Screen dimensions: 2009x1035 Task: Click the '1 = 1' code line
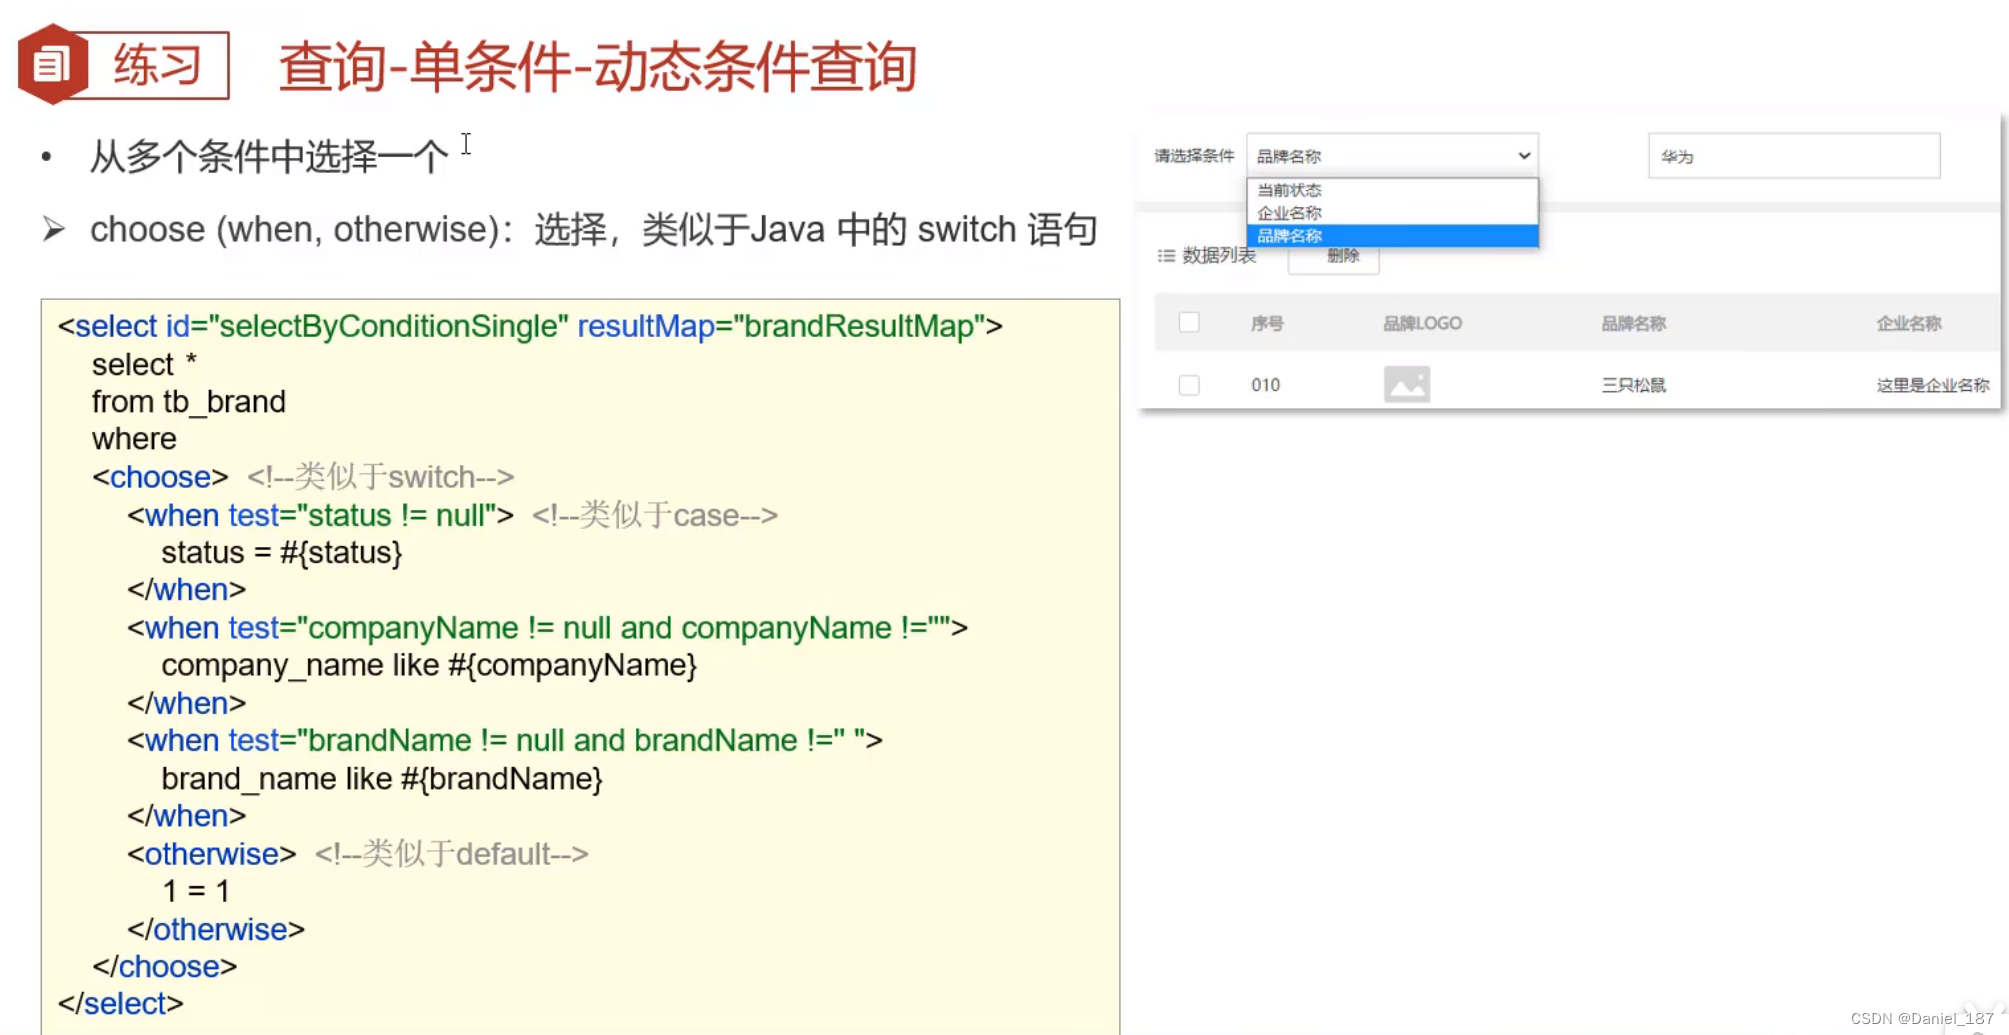point(196,891)
